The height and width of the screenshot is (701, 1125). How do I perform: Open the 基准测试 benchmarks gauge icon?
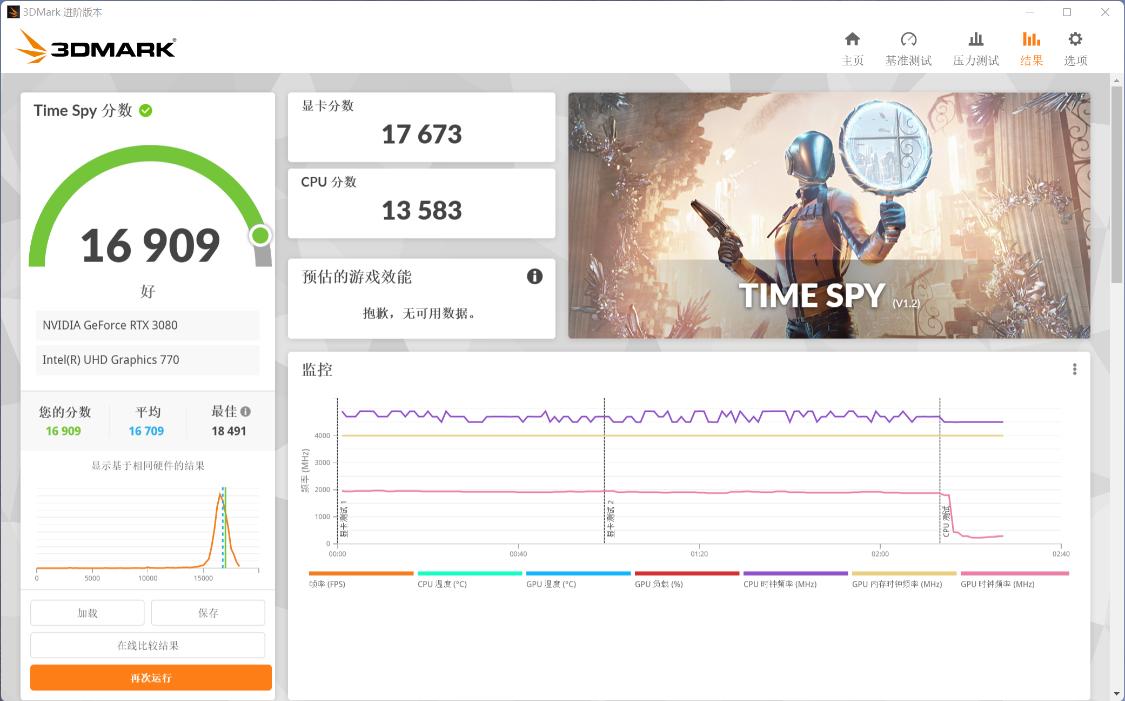908,40
